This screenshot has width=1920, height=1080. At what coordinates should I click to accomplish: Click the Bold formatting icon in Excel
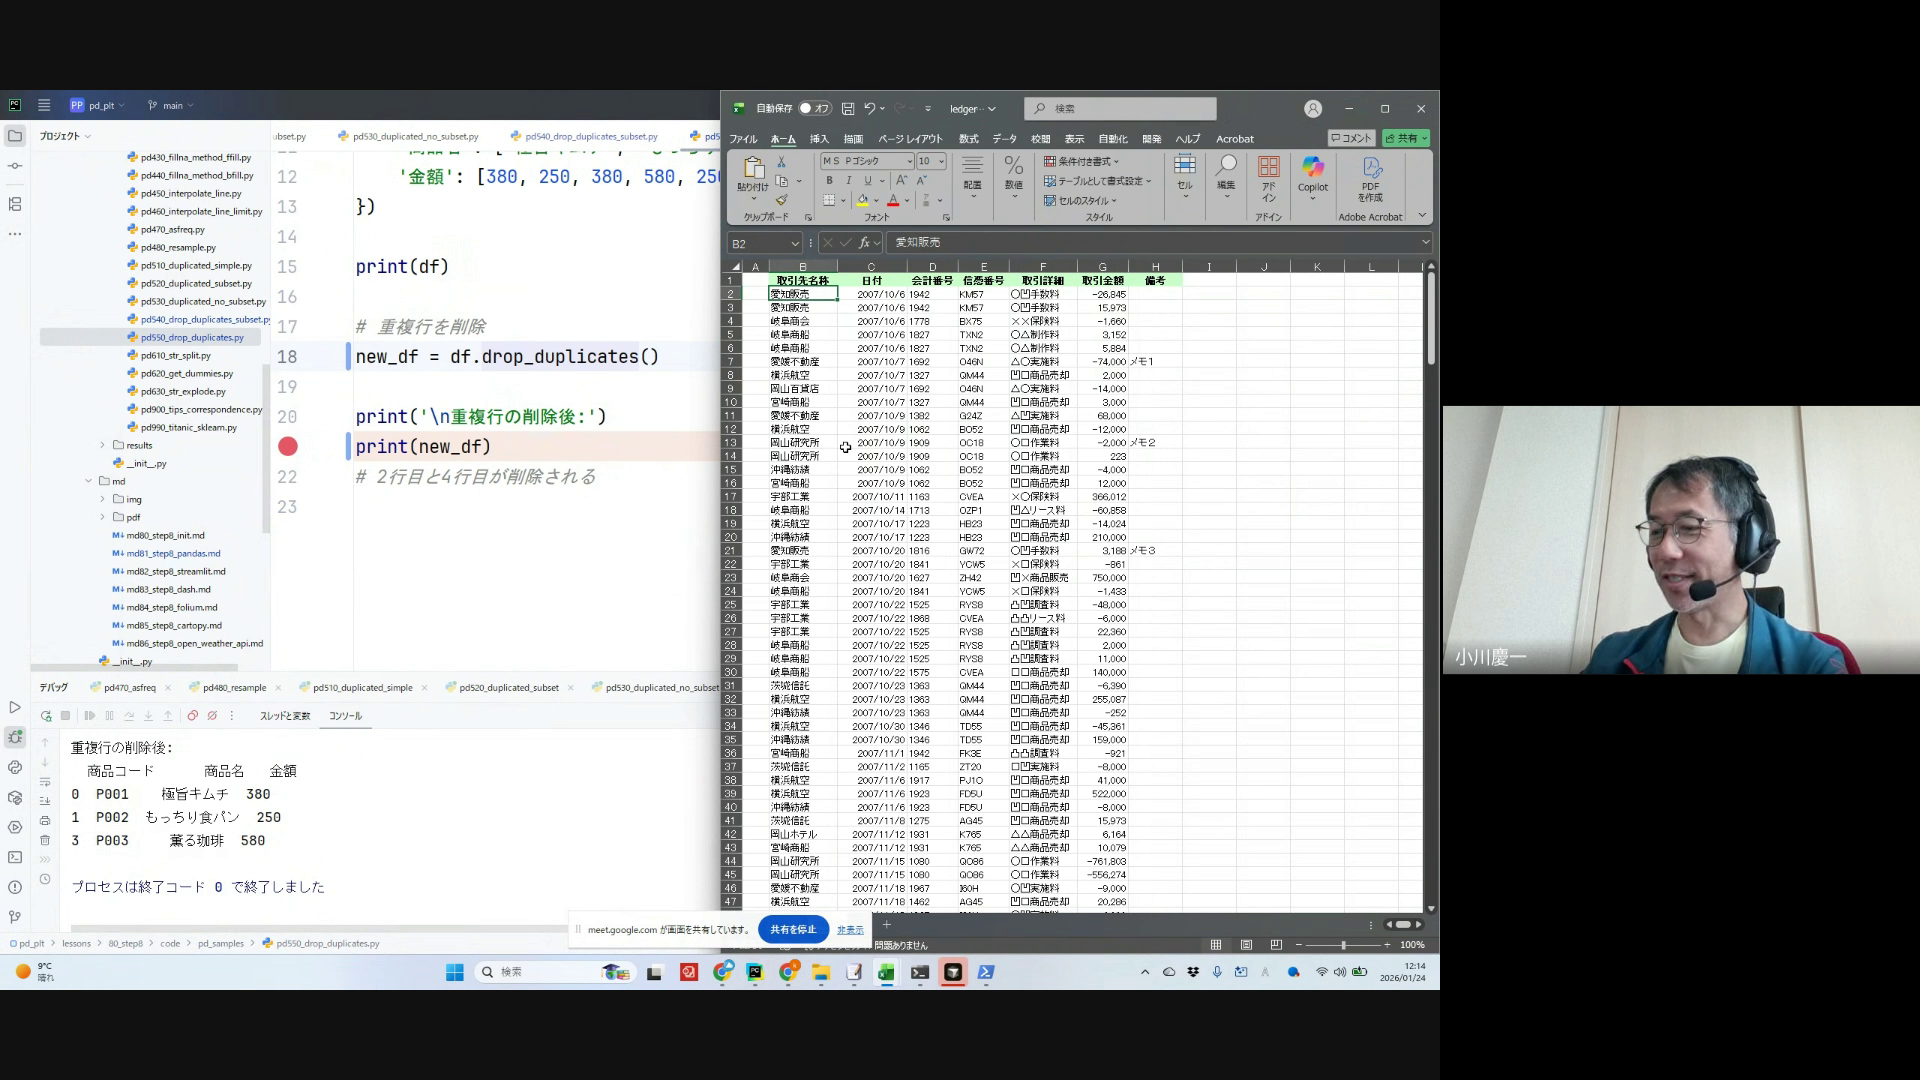(x=829, y=181)
